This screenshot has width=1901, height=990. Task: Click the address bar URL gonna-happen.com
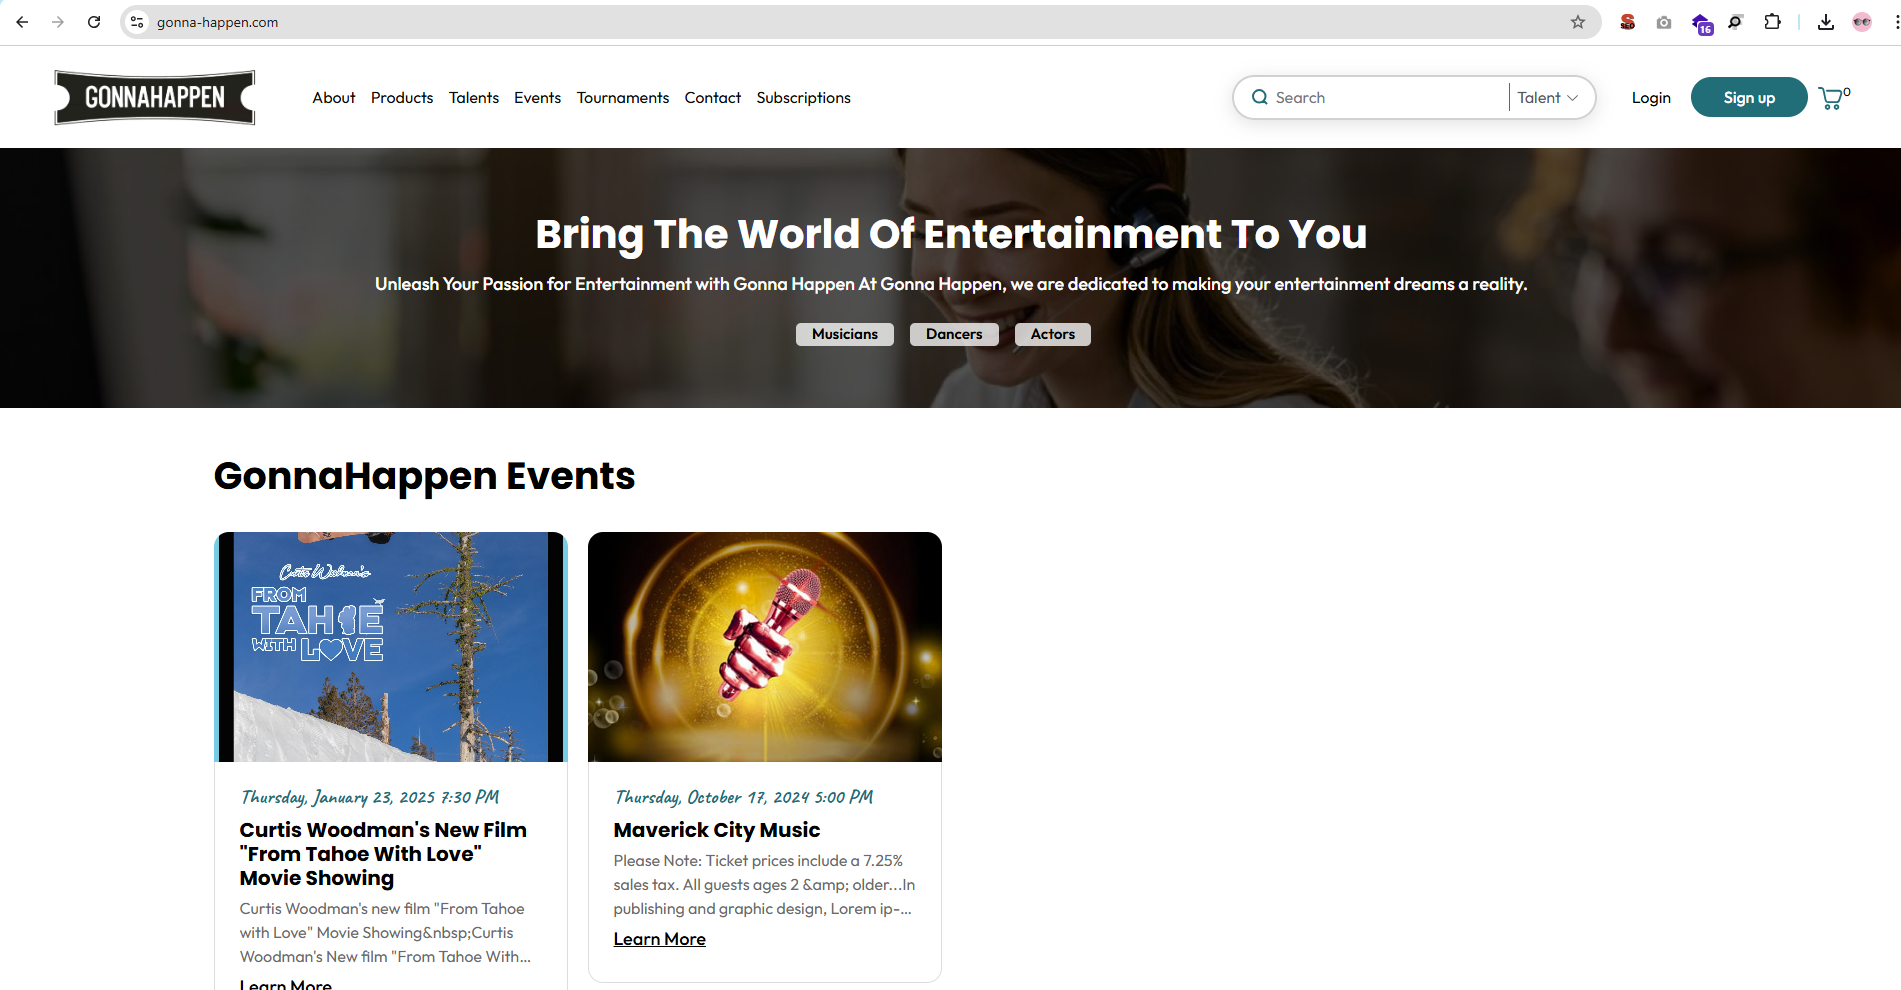pyautogui.click(x=217, y=22)
